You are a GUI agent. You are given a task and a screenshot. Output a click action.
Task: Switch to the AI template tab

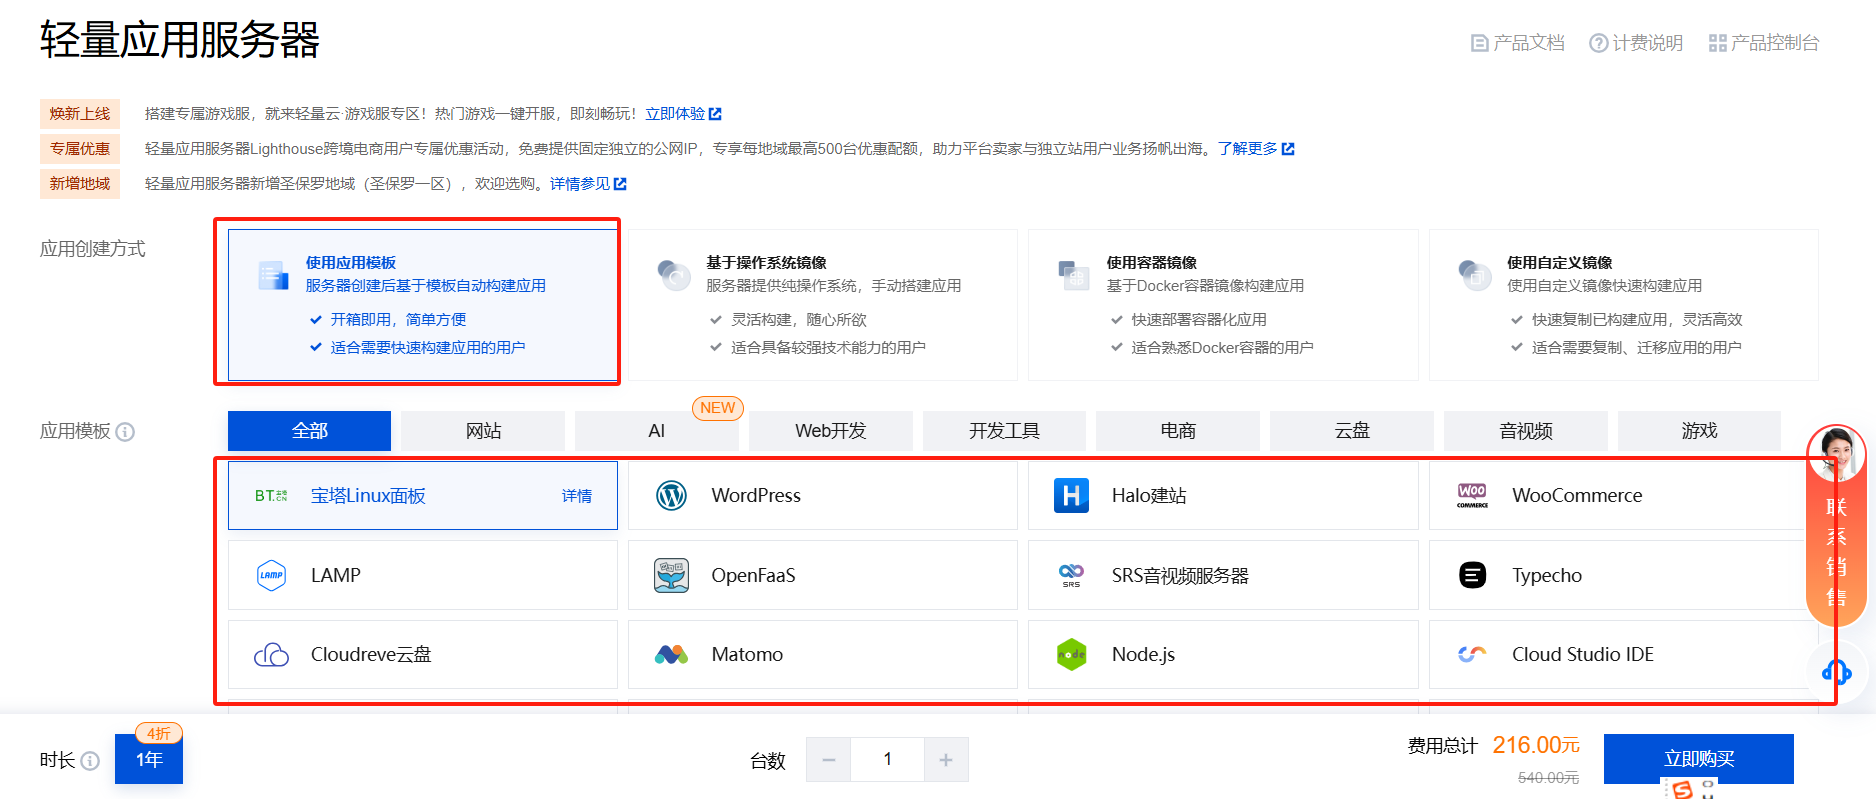pyautogui.click(x=657, y=431)
